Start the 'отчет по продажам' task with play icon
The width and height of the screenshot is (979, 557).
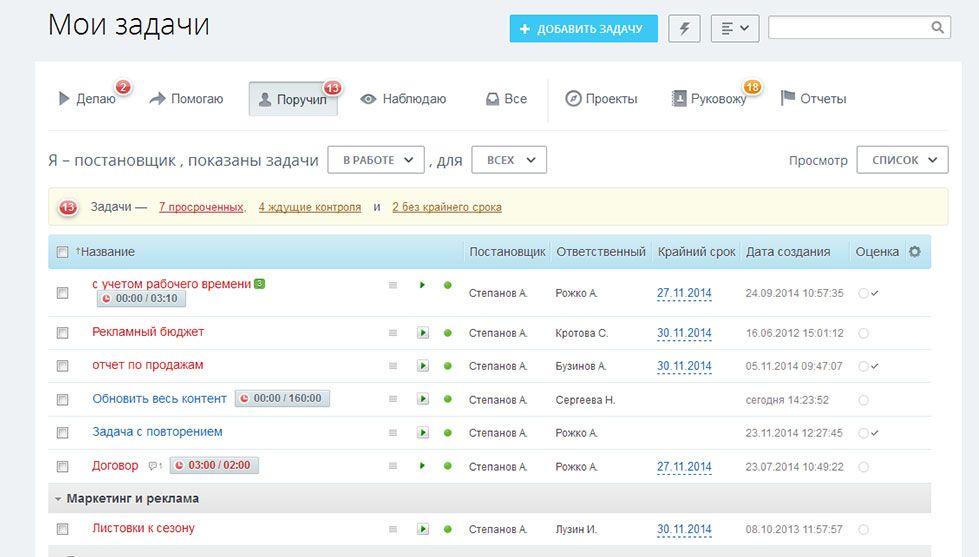tap(423, 366)
